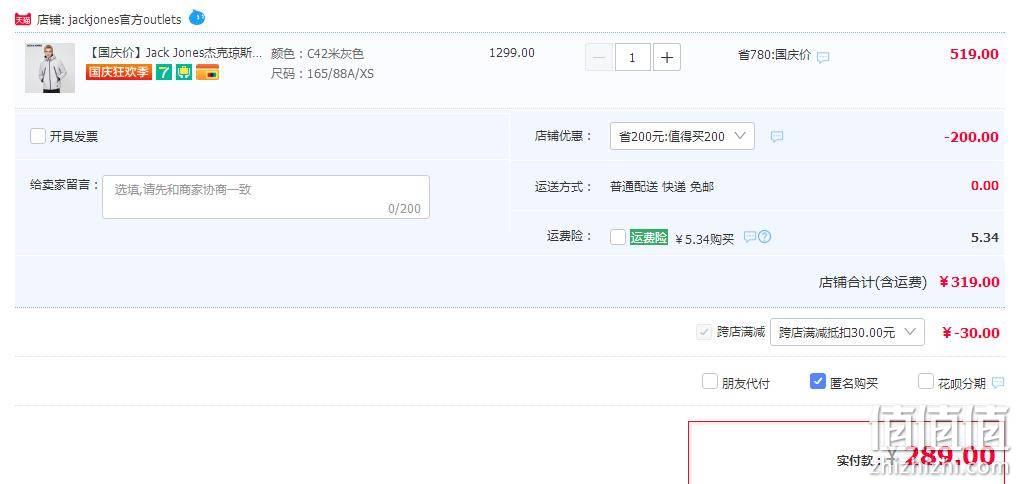The width and height of the screenshot is (1019, 484).
Task: Click the quantity input field
Action: tap(632, 58)
